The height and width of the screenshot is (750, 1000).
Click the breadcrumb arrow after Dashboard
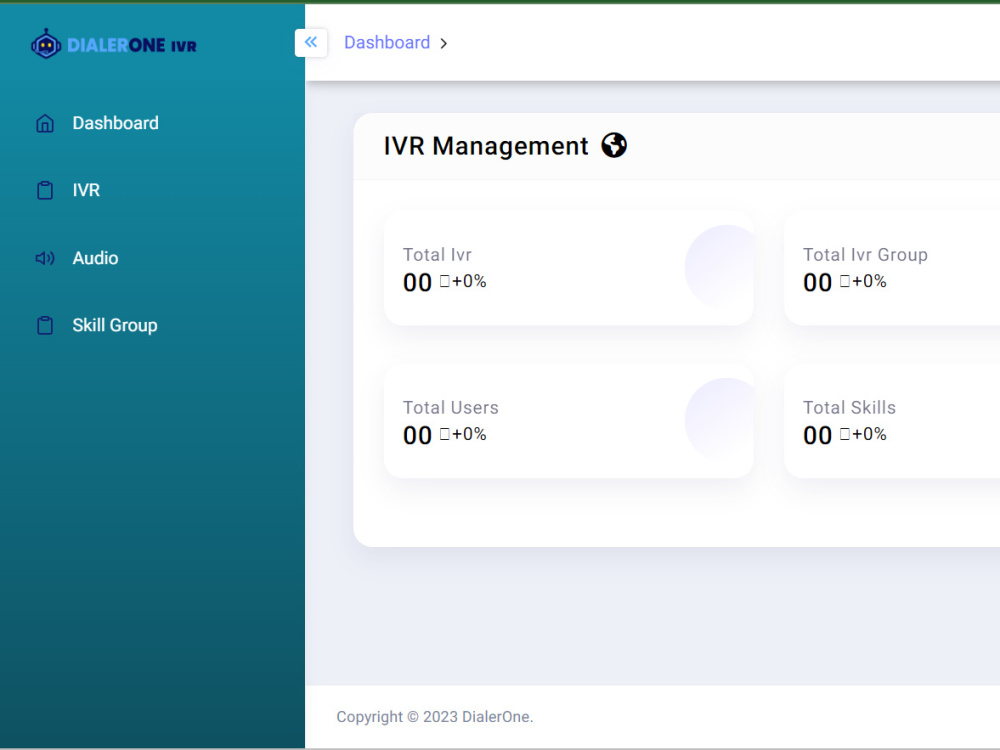pos(444,43)
